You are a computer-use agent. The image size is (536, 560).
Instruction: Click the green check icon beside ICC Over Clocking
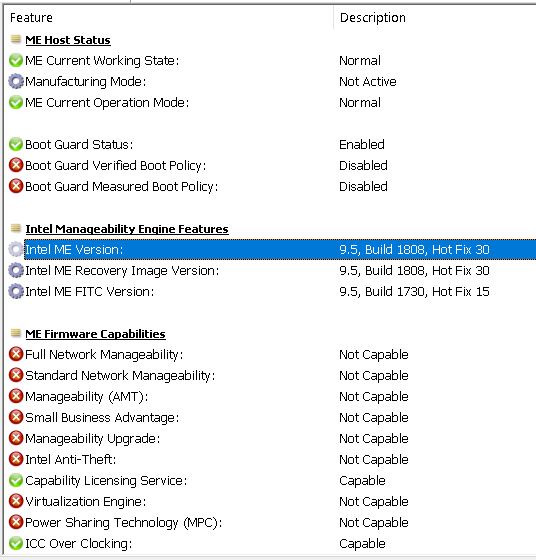pos(16,543)
